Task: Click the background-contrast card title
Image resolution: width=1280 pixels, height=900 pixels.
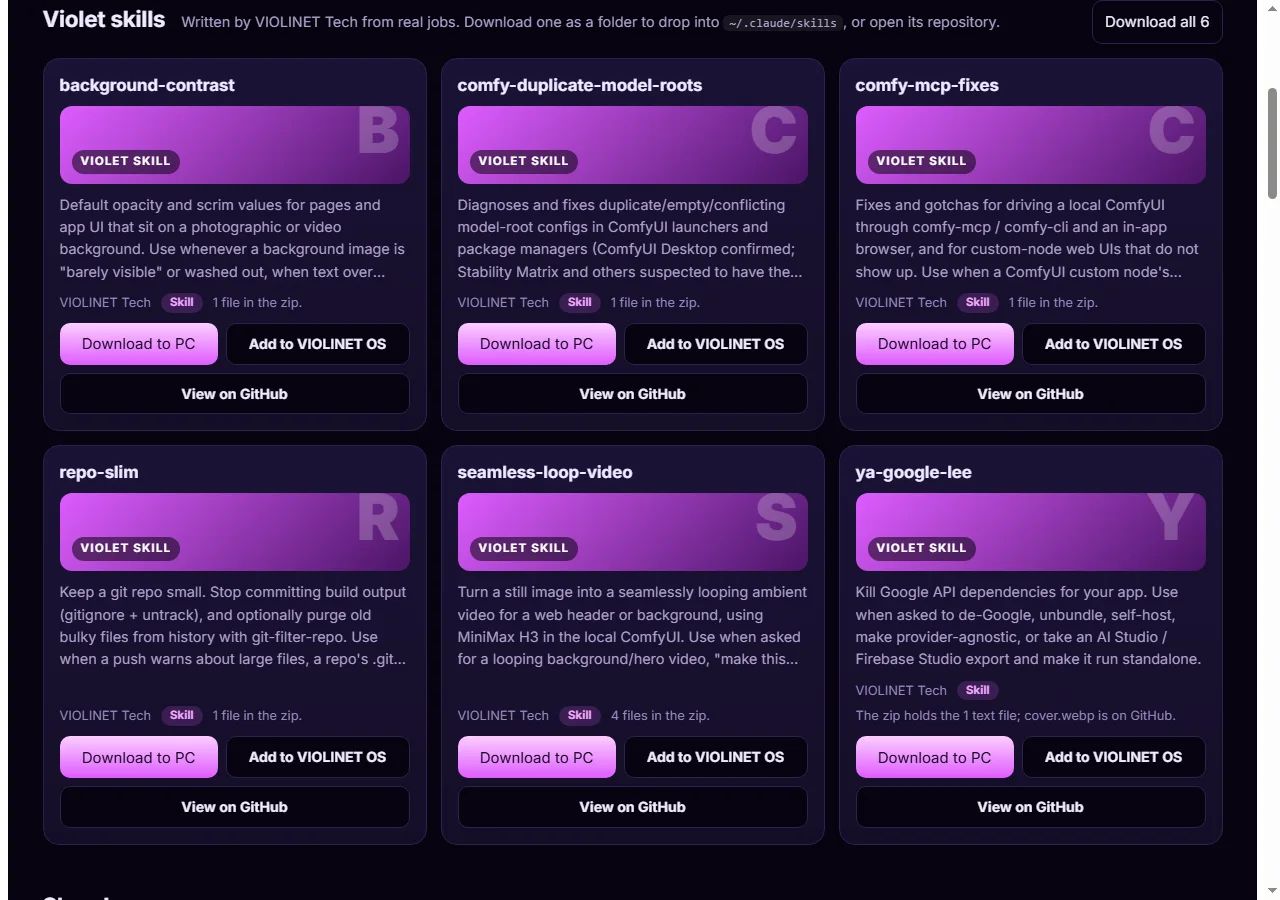Action: point(147,85)
